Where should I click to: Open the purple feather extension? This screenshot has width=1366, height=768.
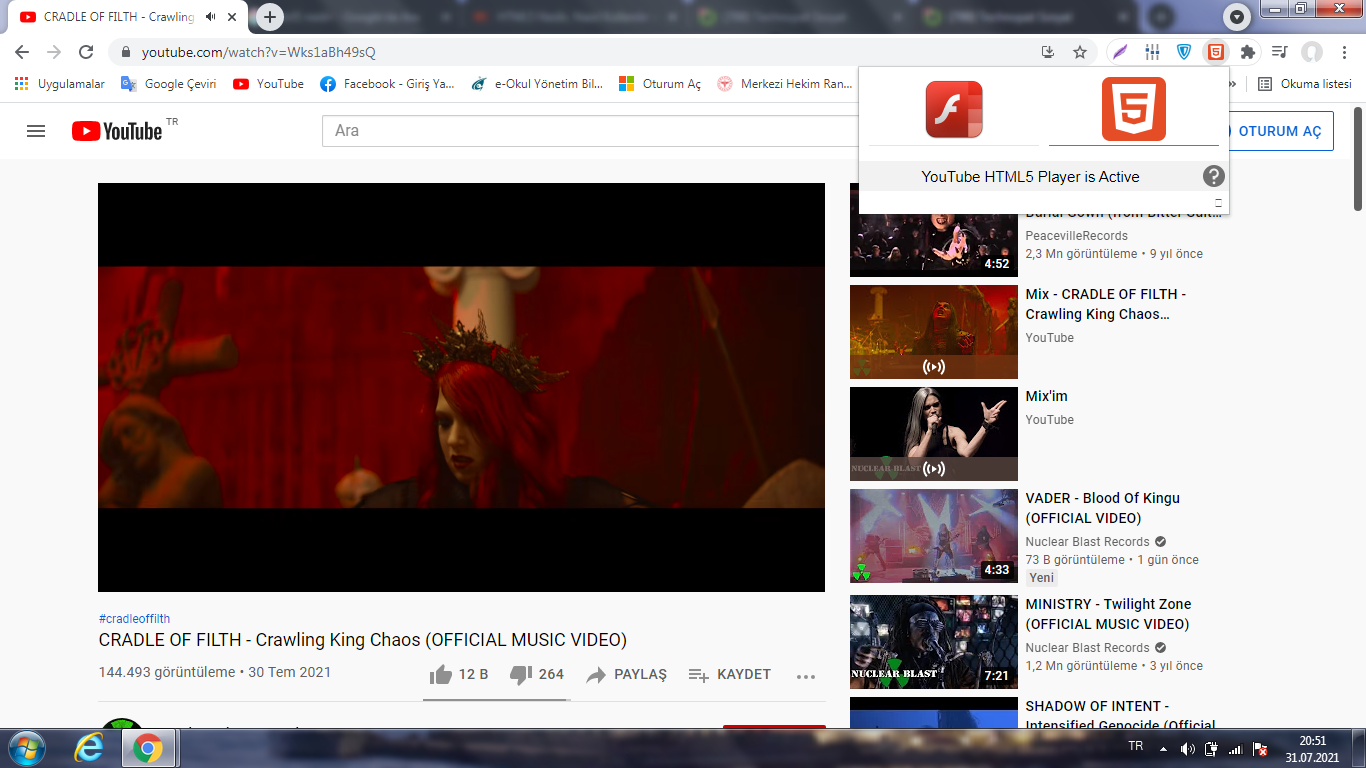click(1122, 52)
